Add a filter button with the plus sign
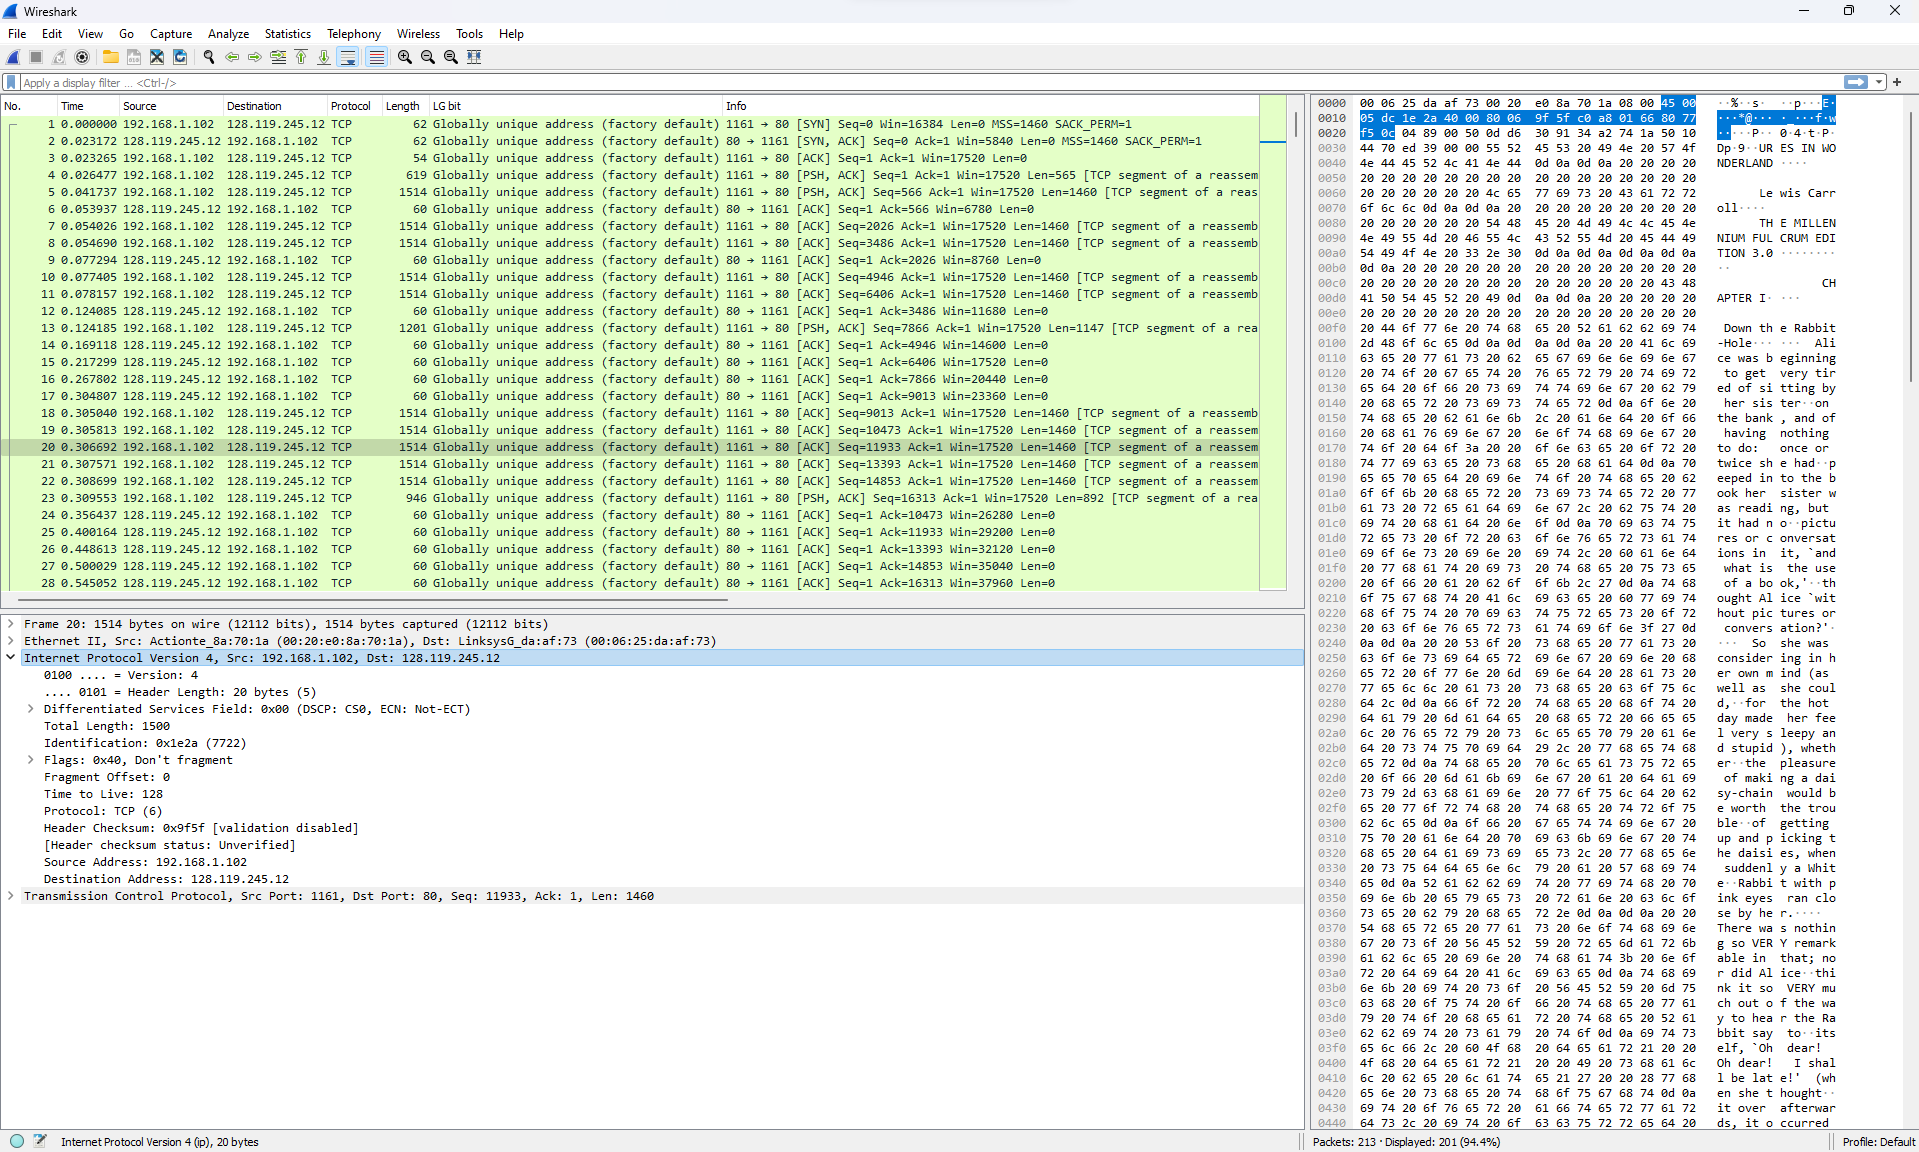The image size is (1919, 1152). (1896, 82)
